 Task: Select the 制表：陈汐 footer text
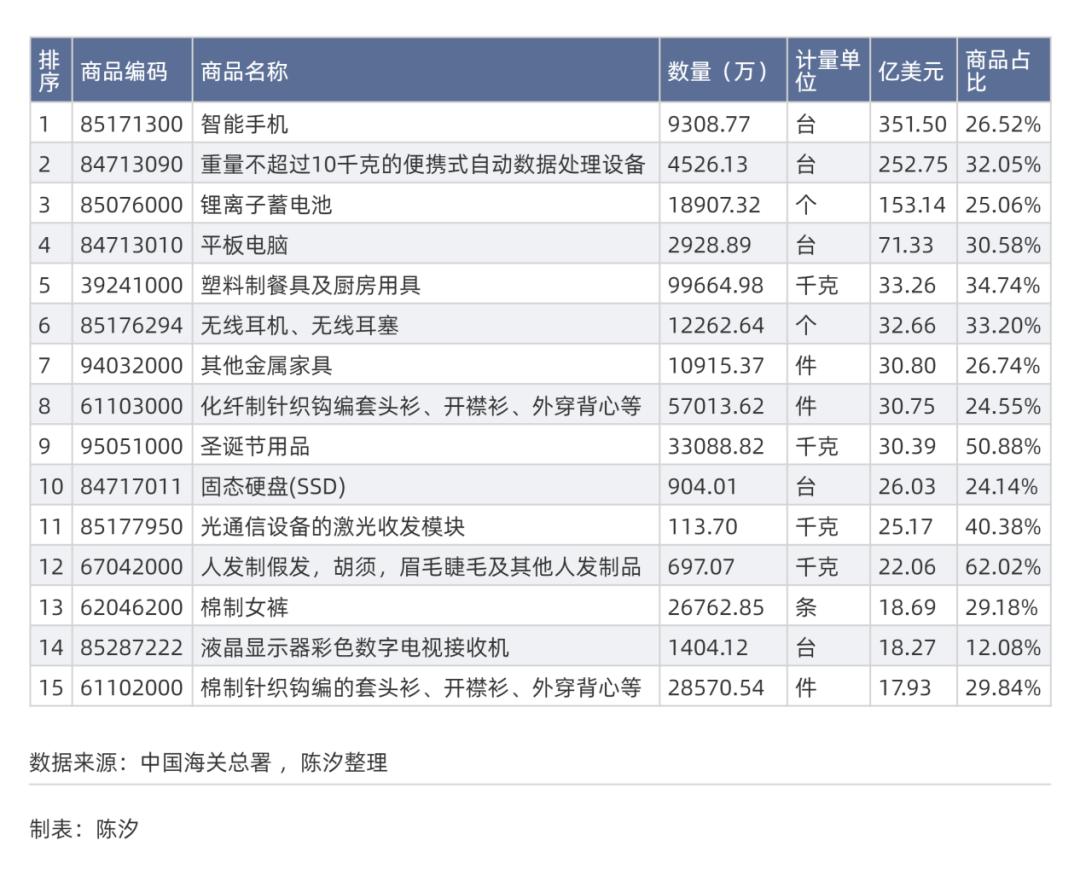(x=83, y=828)
